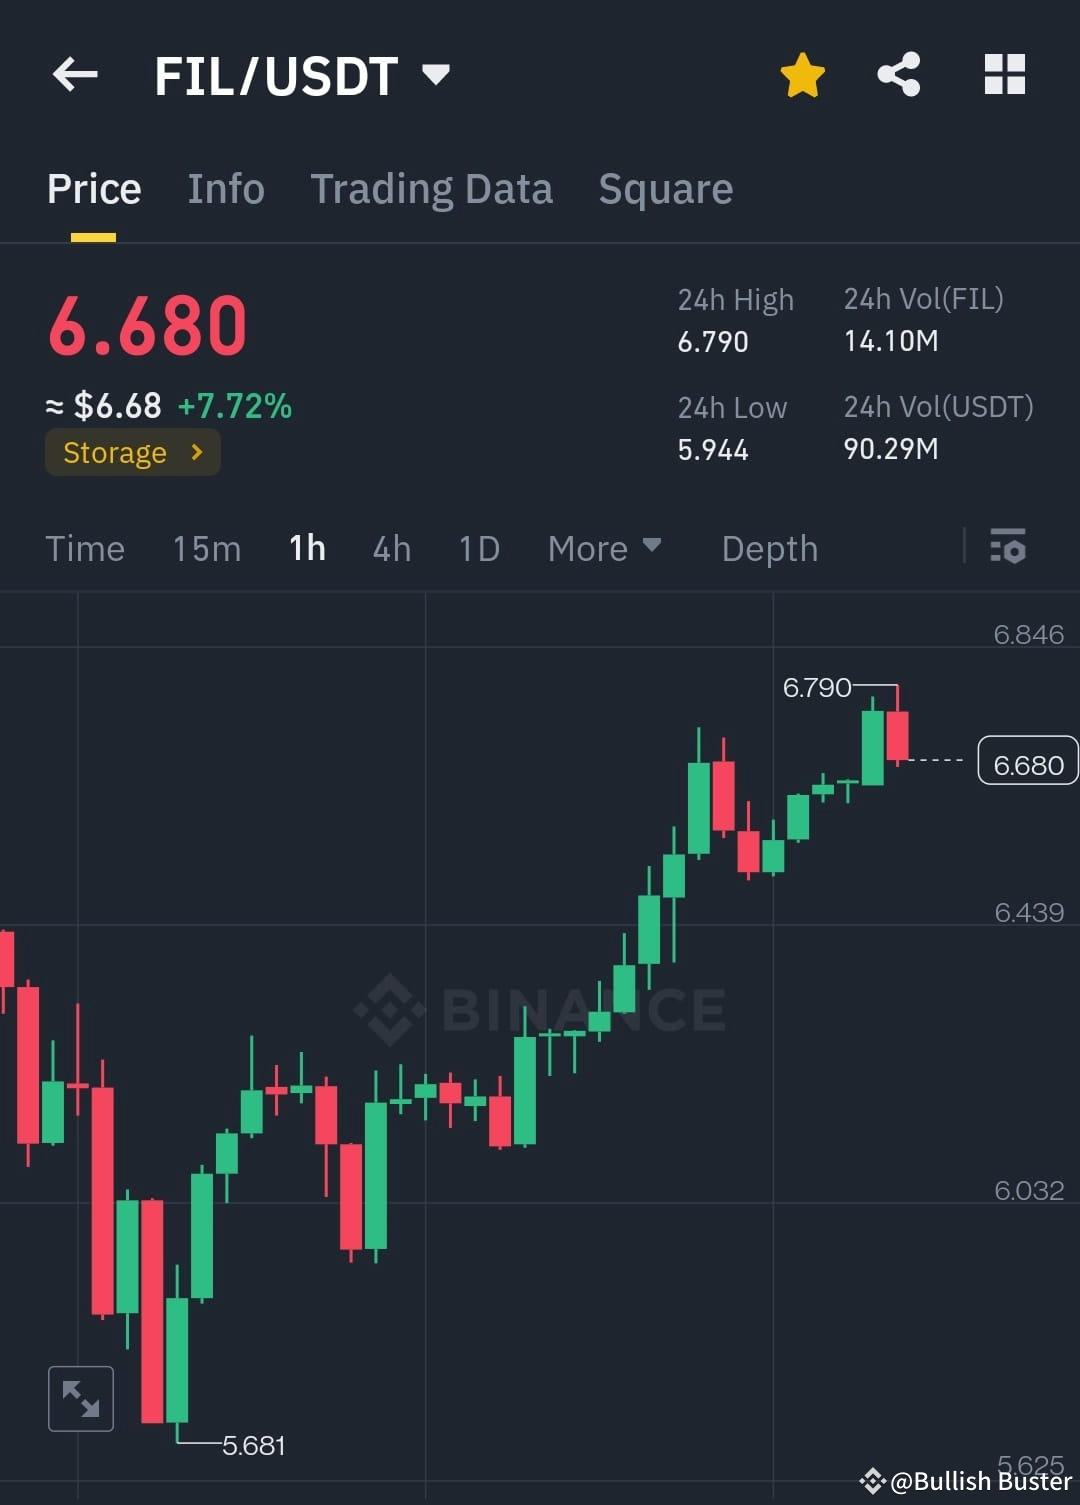Click the back arrow to exit chart
Screen dimensions: 1080x1505
[75, 75]
